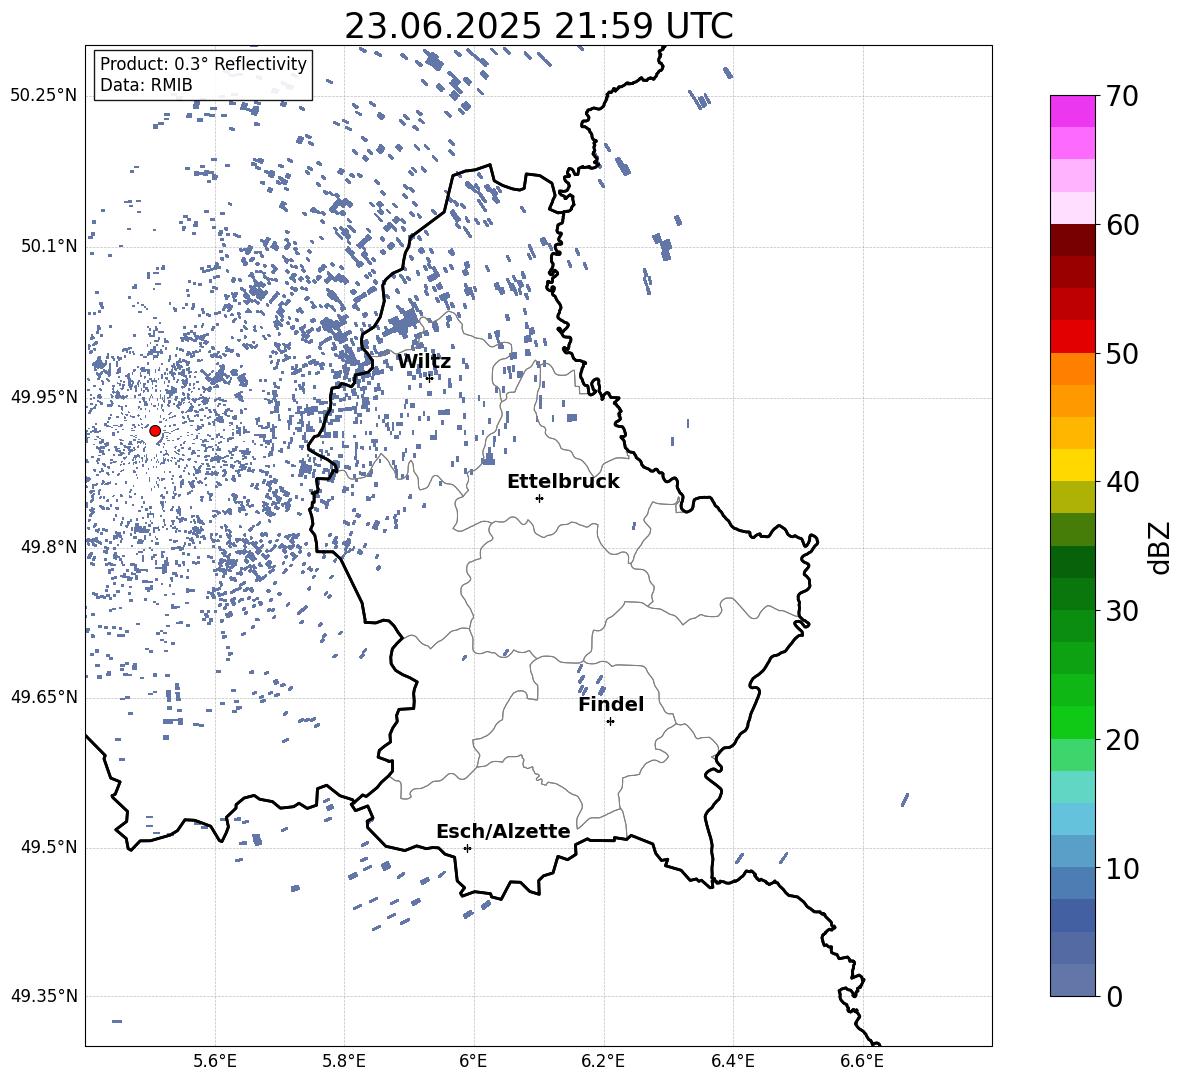Click the bright green colorbar segment above 20

coord(1072,722)
